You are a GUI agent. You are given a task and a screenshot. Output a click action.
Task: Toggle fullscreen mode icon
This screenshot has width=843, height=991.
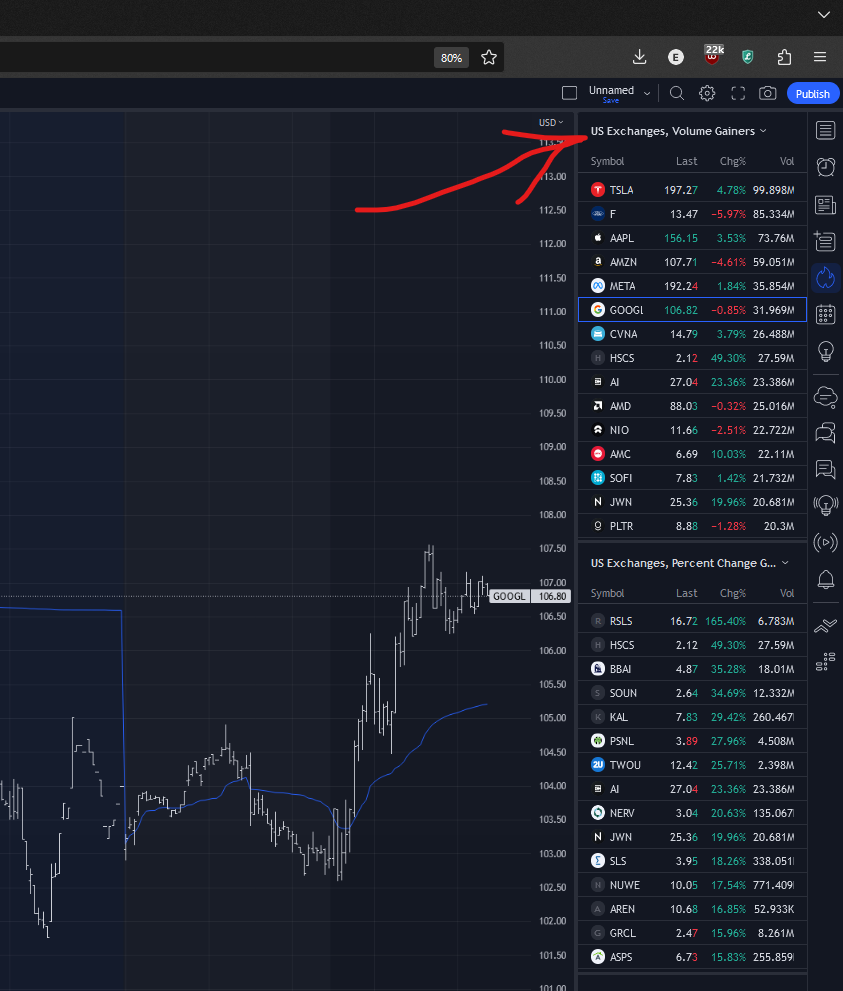pyautogui.click(x=737, y=94)
